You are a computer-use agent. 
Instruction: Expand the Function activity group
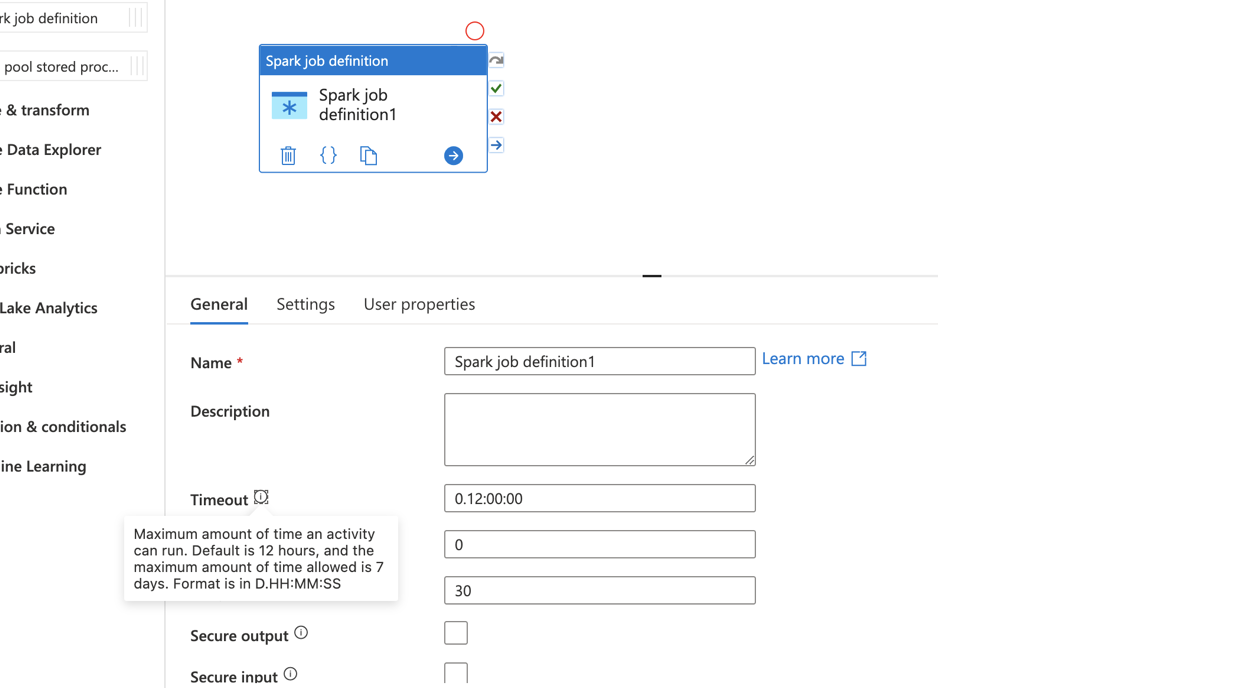34,189
